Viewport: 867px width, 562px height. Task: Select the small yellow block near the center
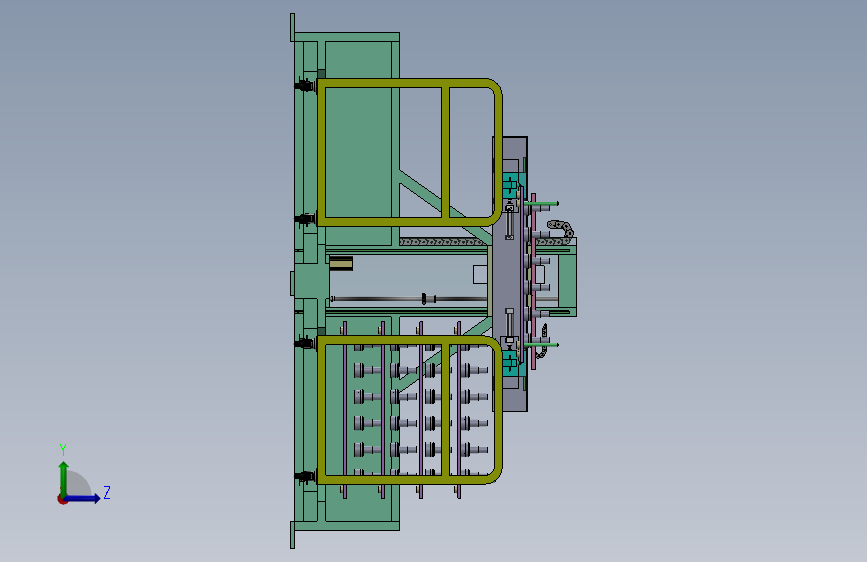341,263
